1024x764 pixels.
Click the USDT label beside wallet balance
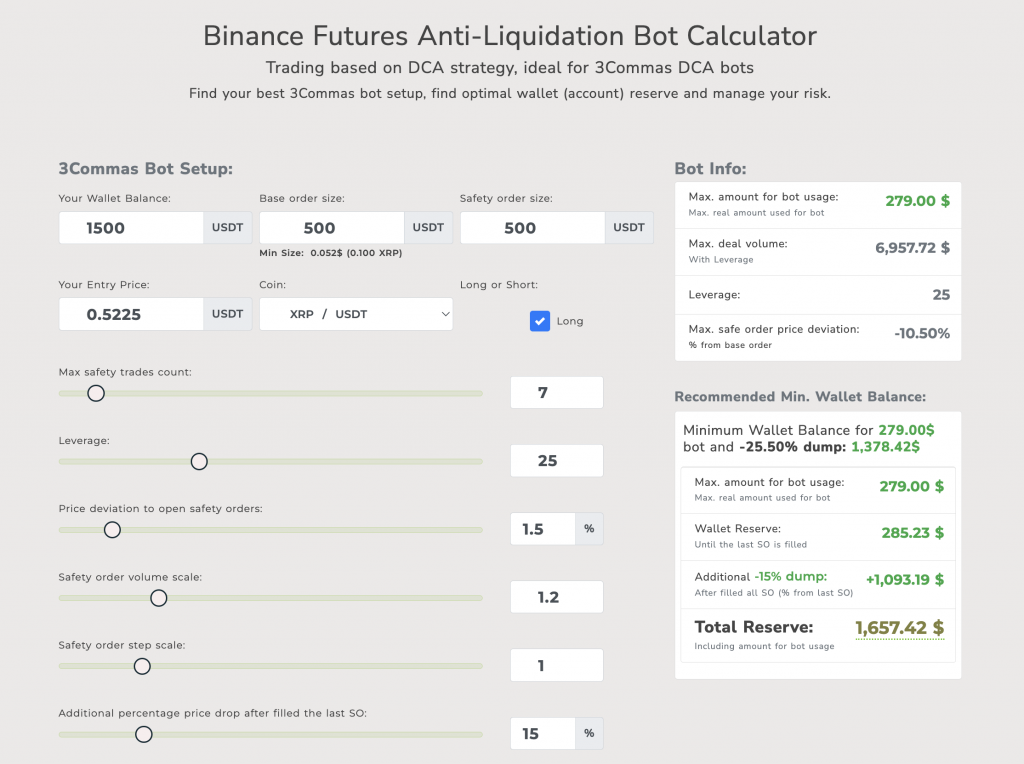[227, 228]
